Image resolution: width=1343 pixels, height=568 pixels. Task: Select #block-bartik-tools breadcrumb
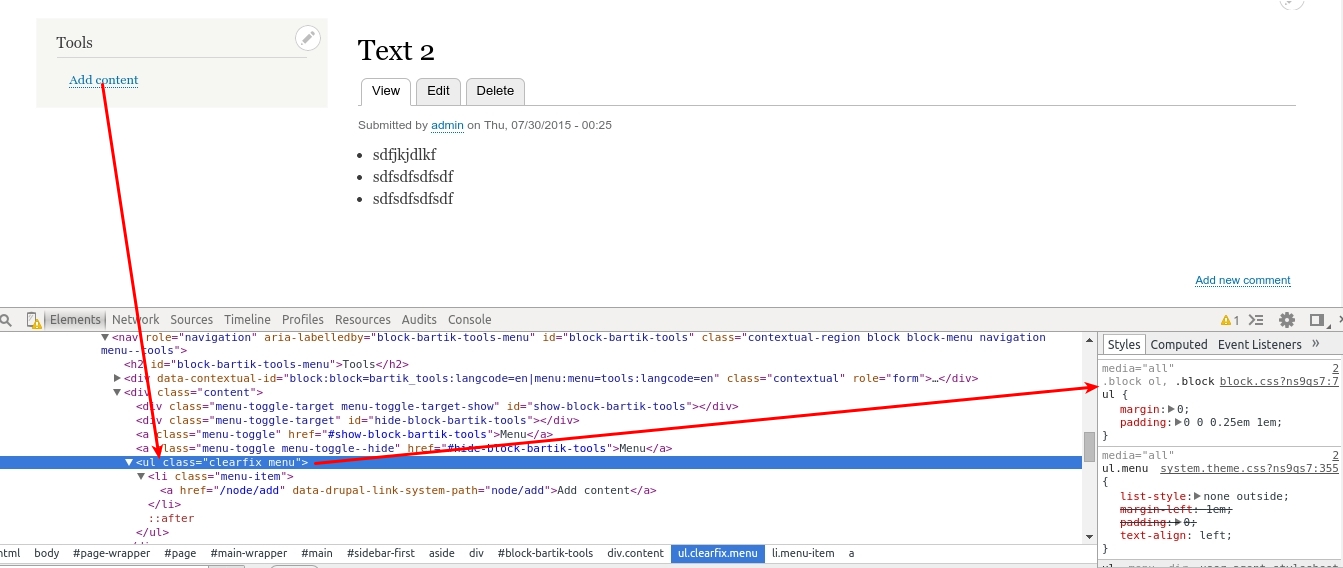(545, 553)
